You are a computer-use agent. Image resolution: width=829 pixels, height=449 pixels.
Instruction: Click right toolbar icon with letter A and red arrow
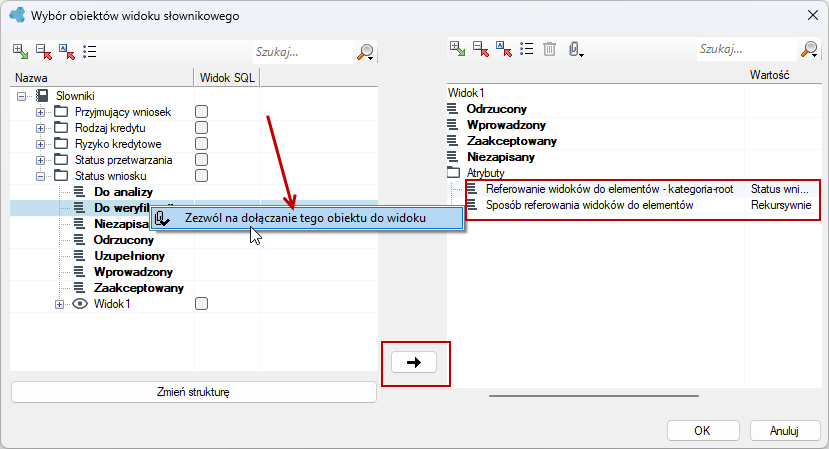[x=504, y=49]
